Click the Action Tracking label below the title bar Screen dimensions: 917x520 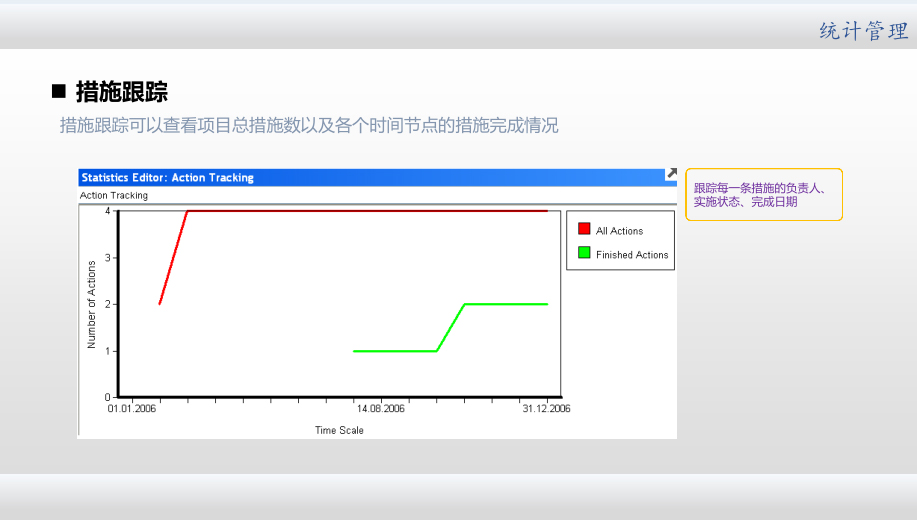[114, 196]
